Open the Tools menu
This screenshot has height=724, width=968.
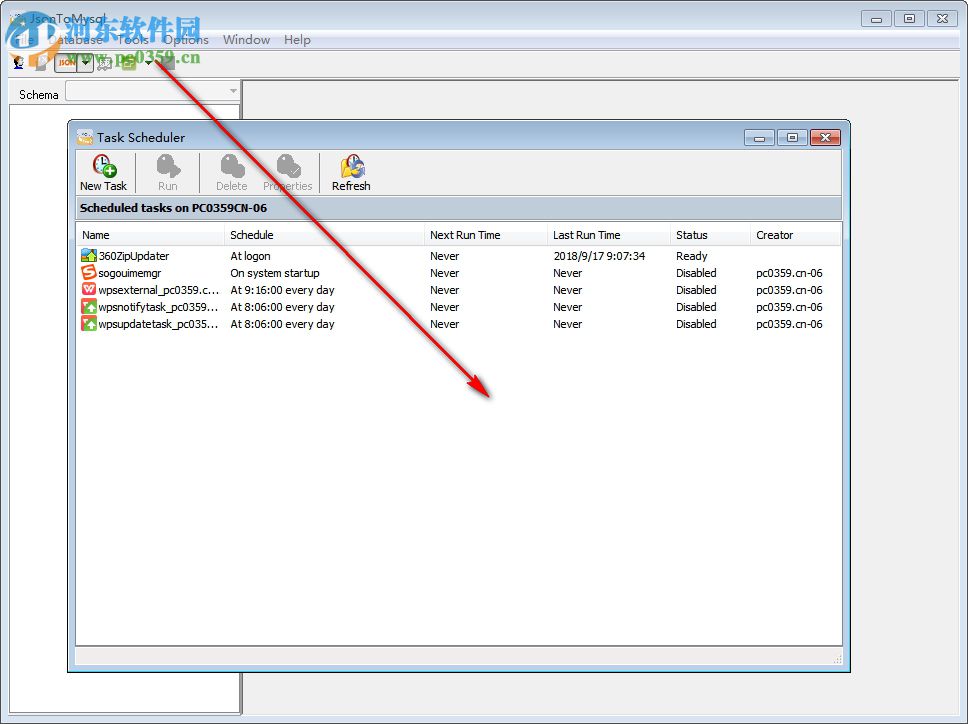[134, 40]
